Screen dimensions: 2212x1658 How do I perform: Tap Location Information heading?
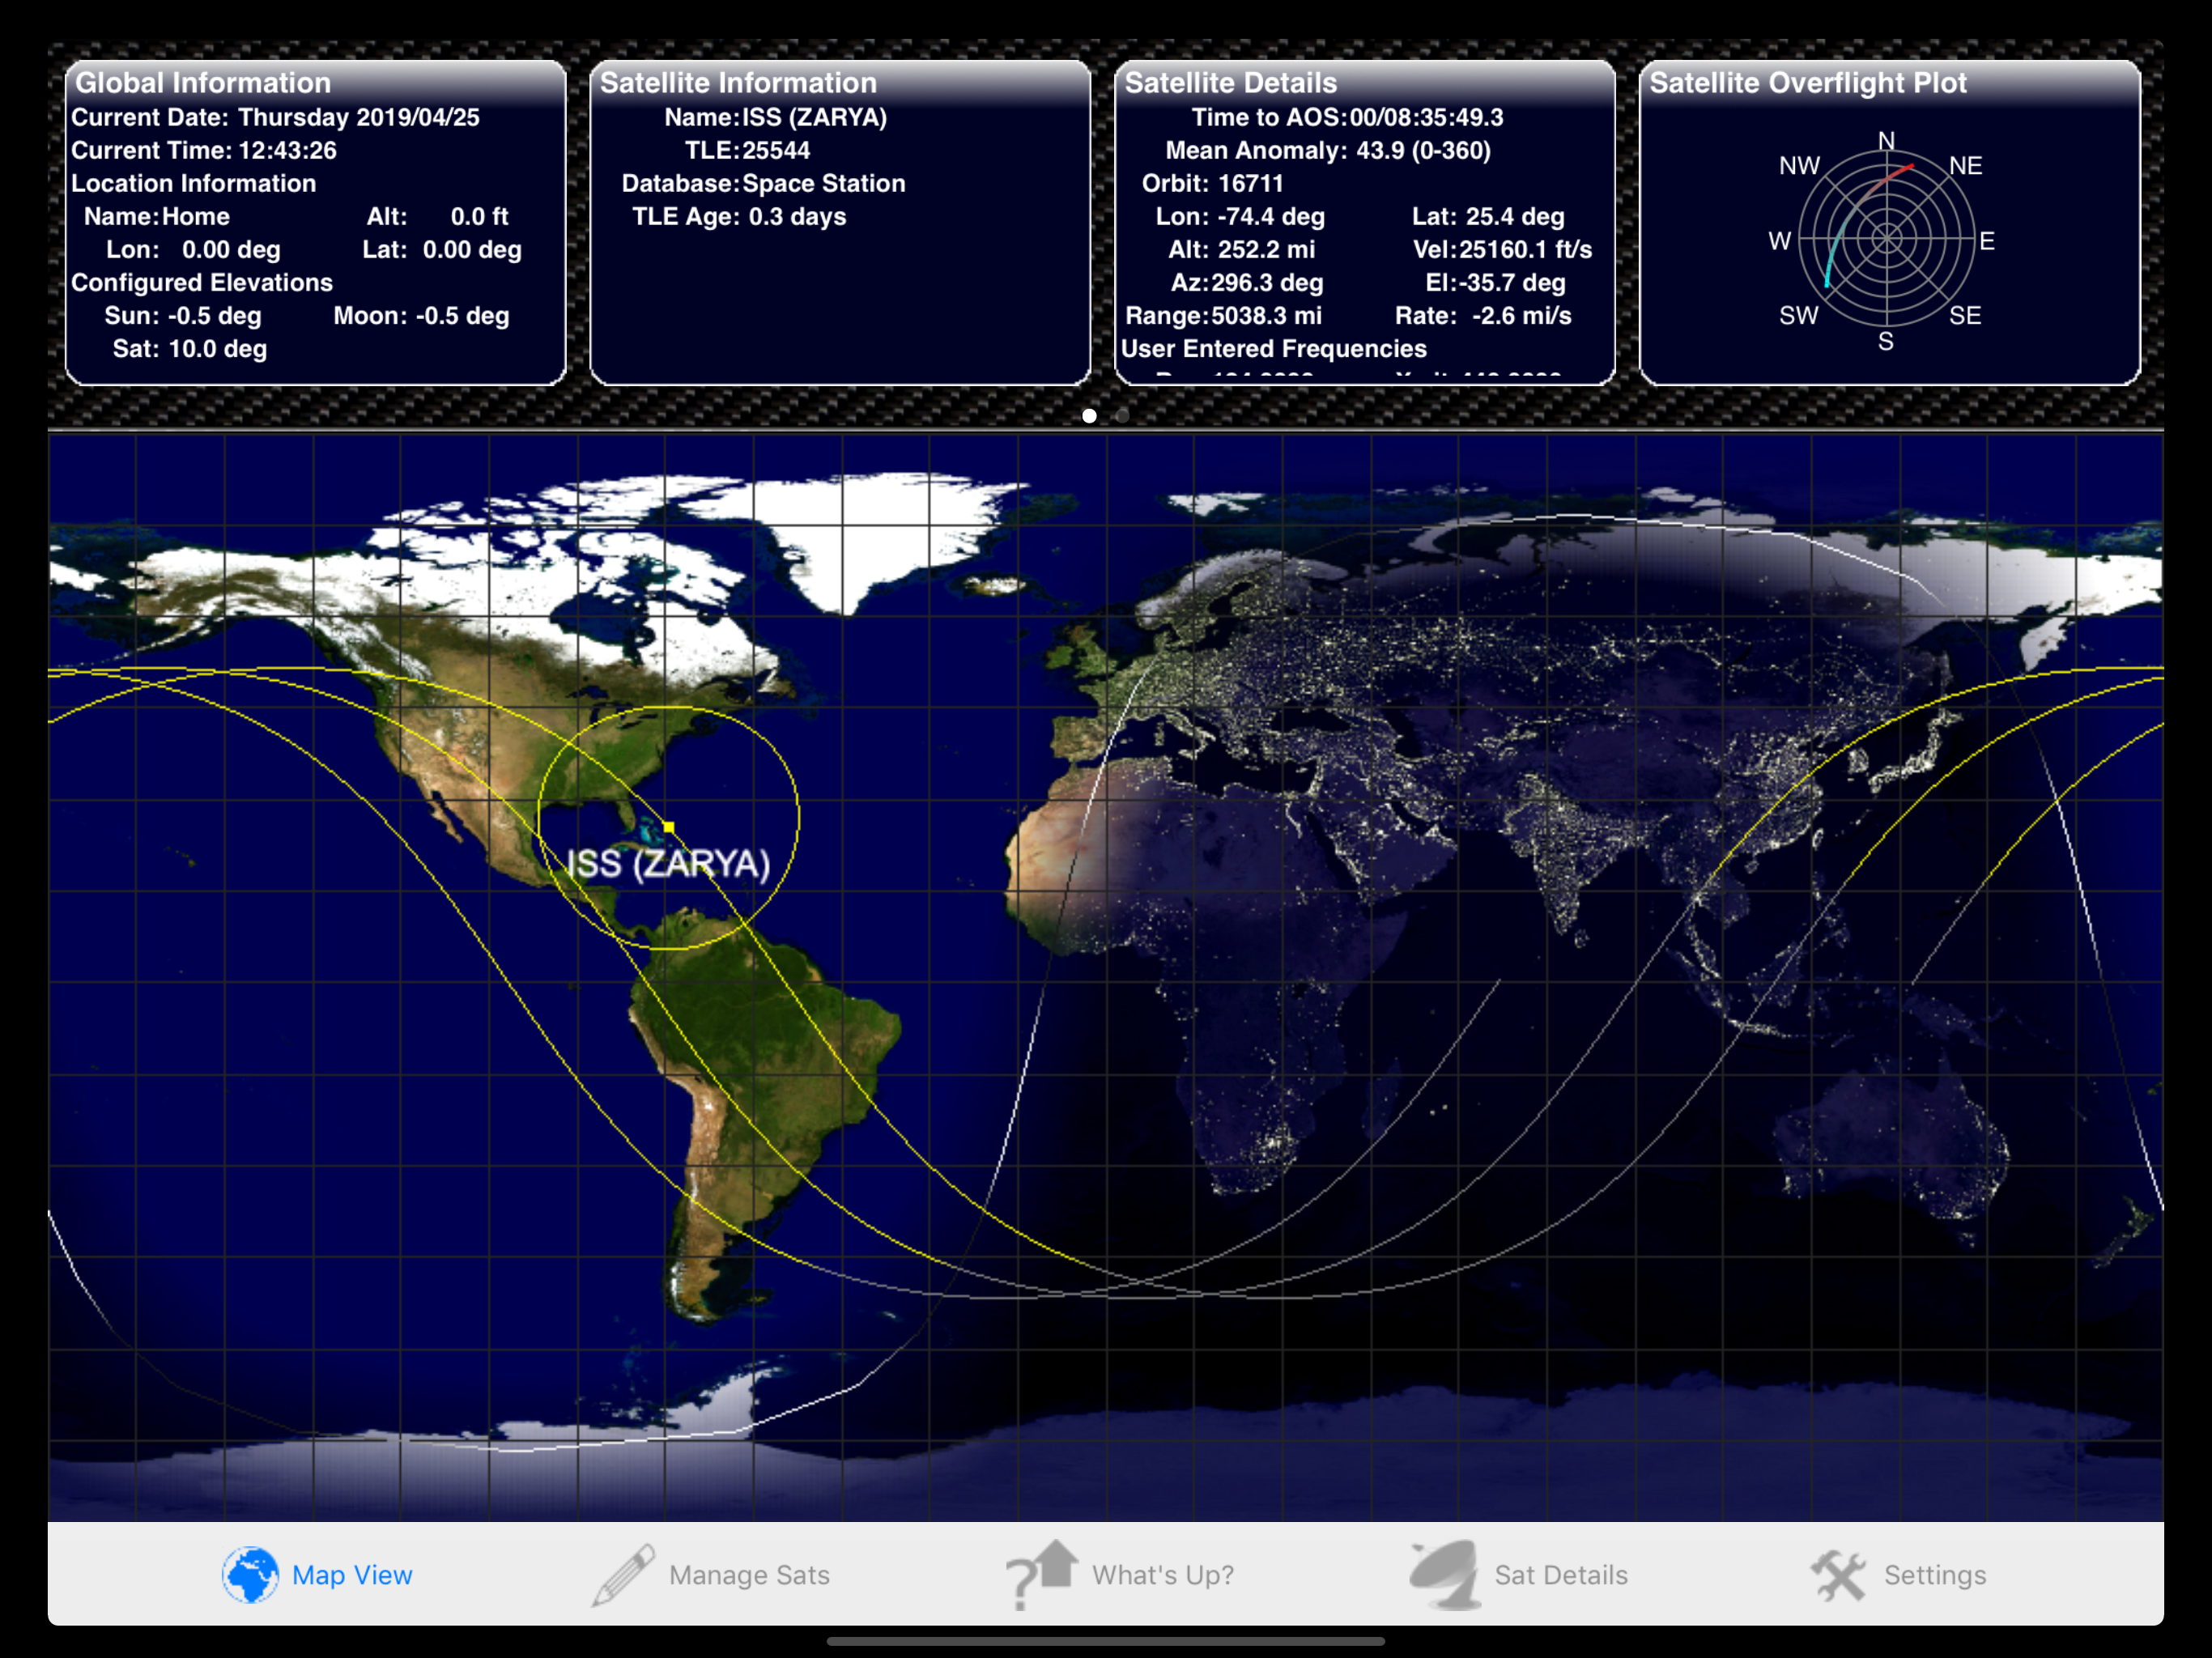pos(193,183)
